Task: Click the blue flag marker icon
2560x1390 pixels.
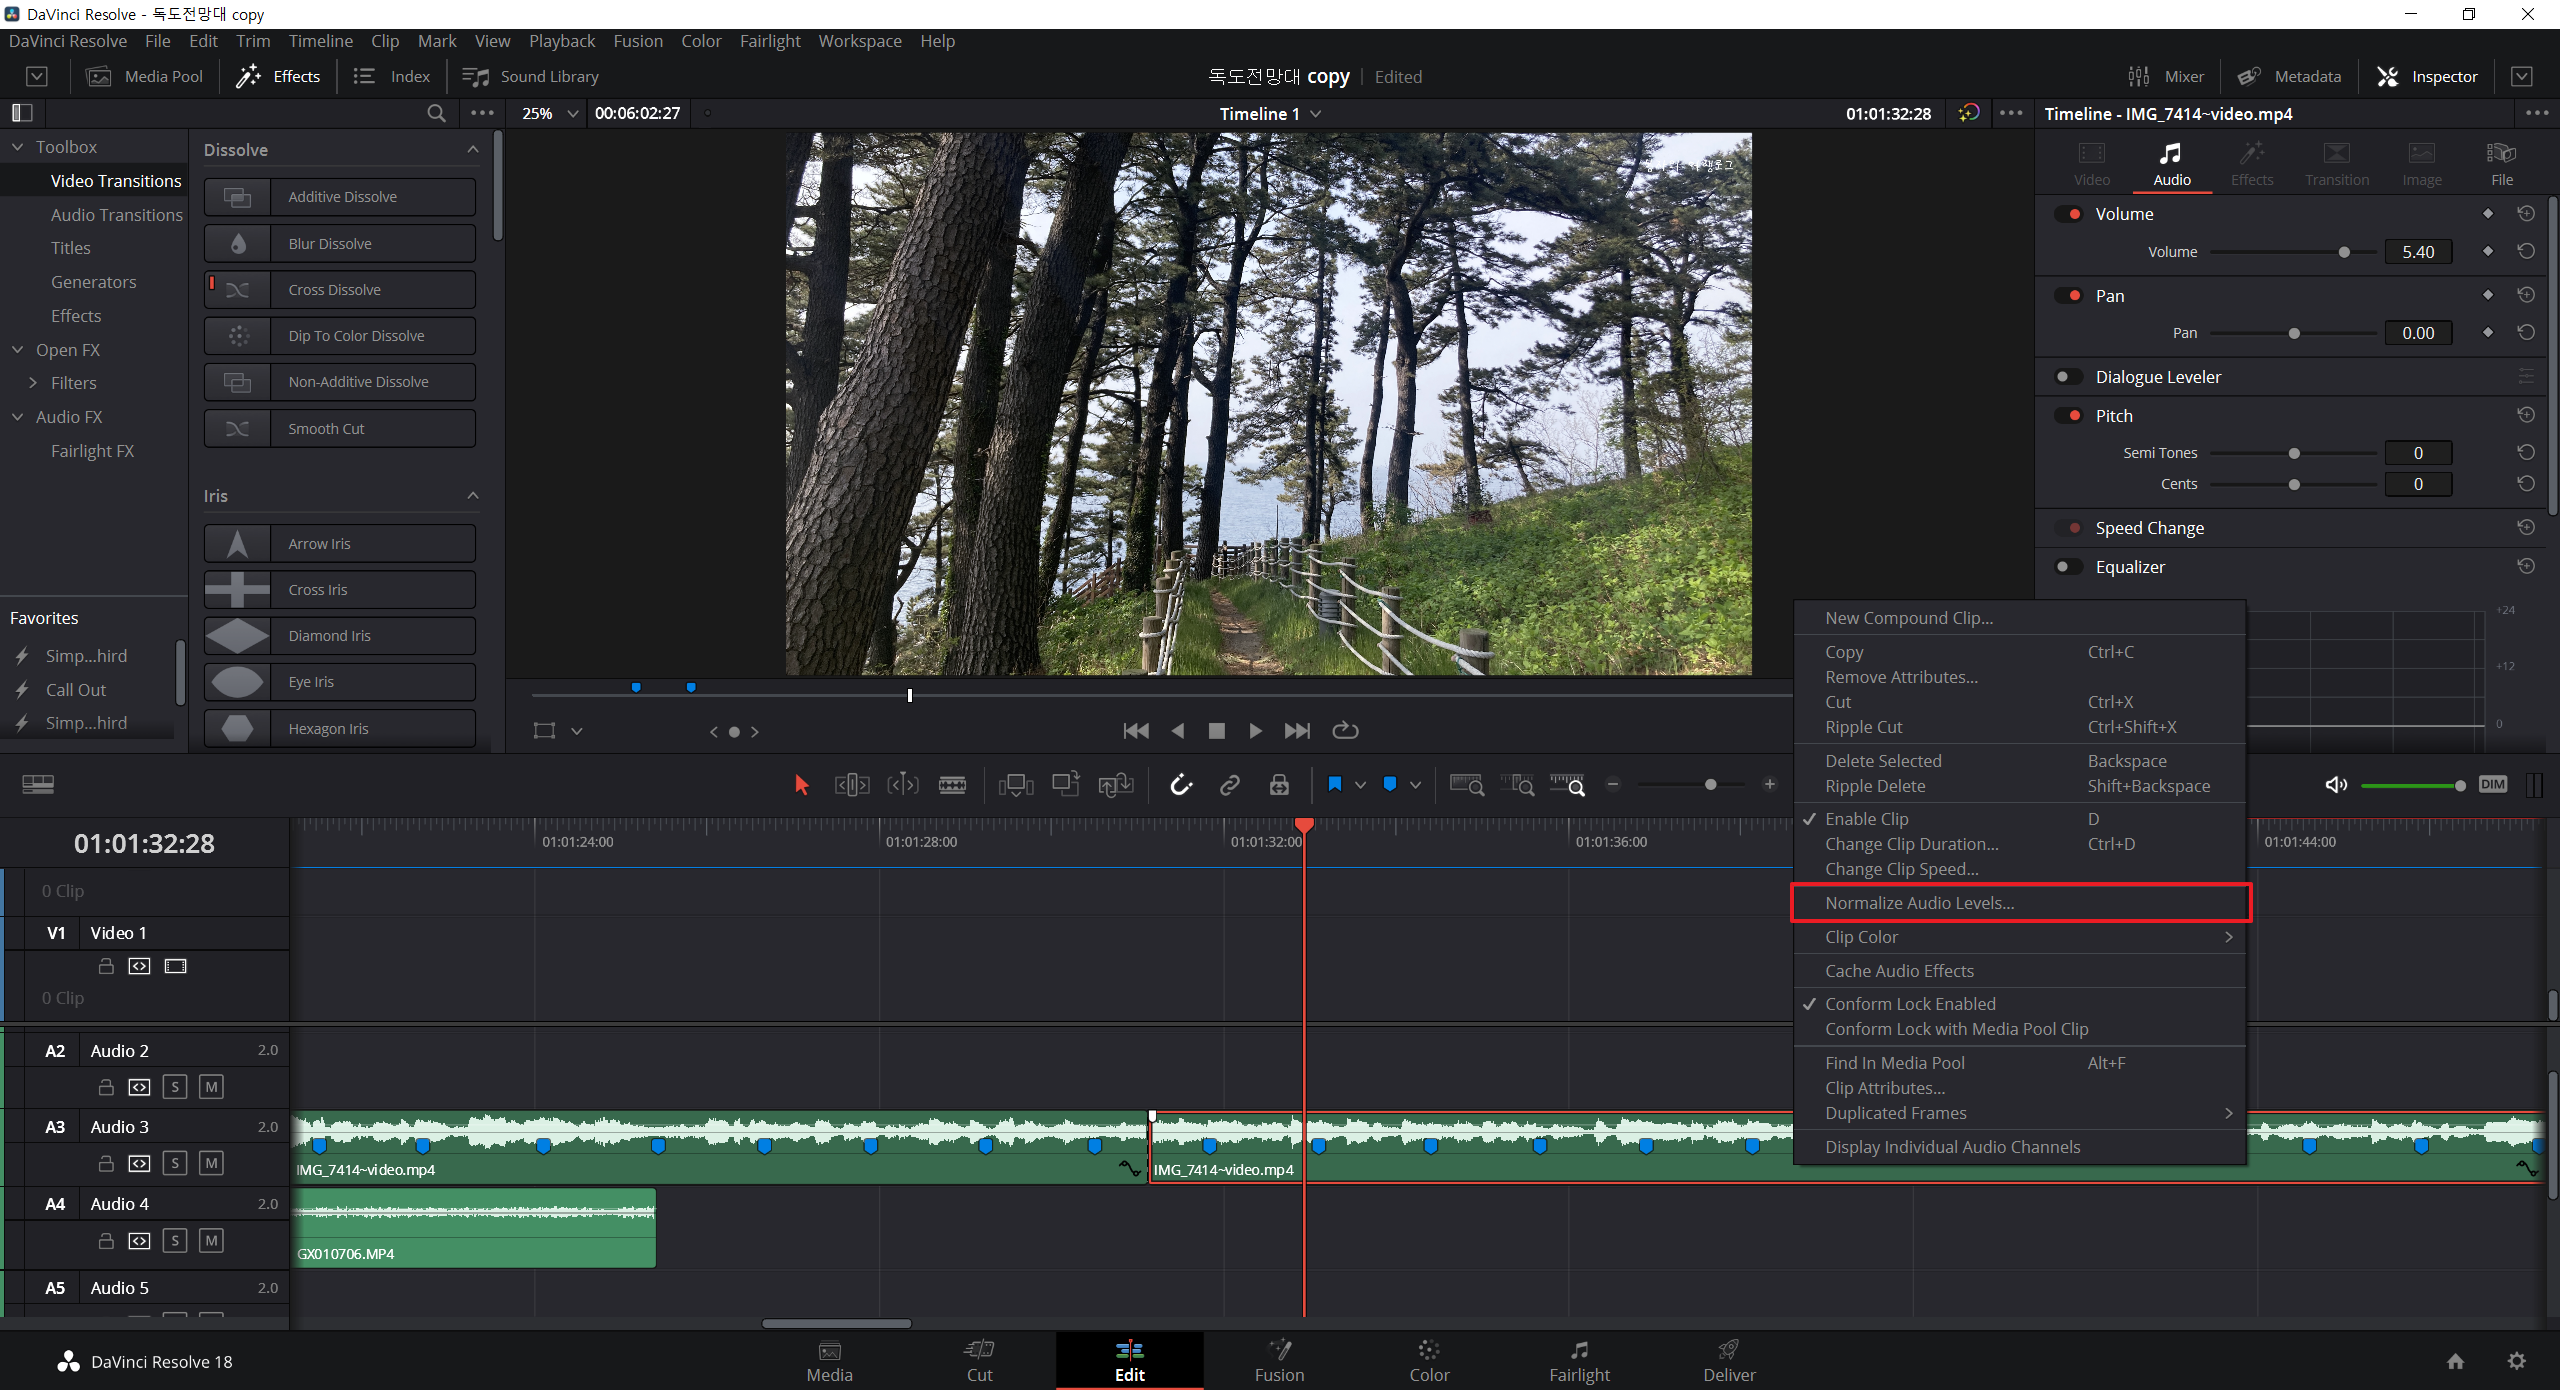Action: tap(1335, 785)
